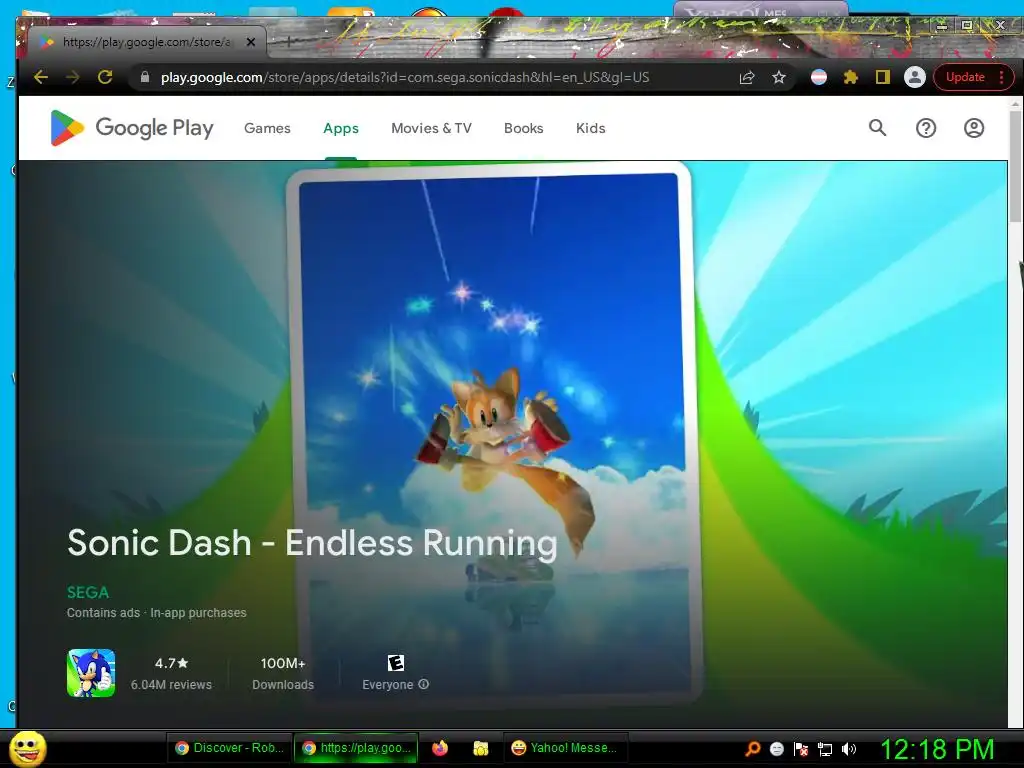Open the Games section
Viewport: 1024px width, 768px height.
coord(267,128)
